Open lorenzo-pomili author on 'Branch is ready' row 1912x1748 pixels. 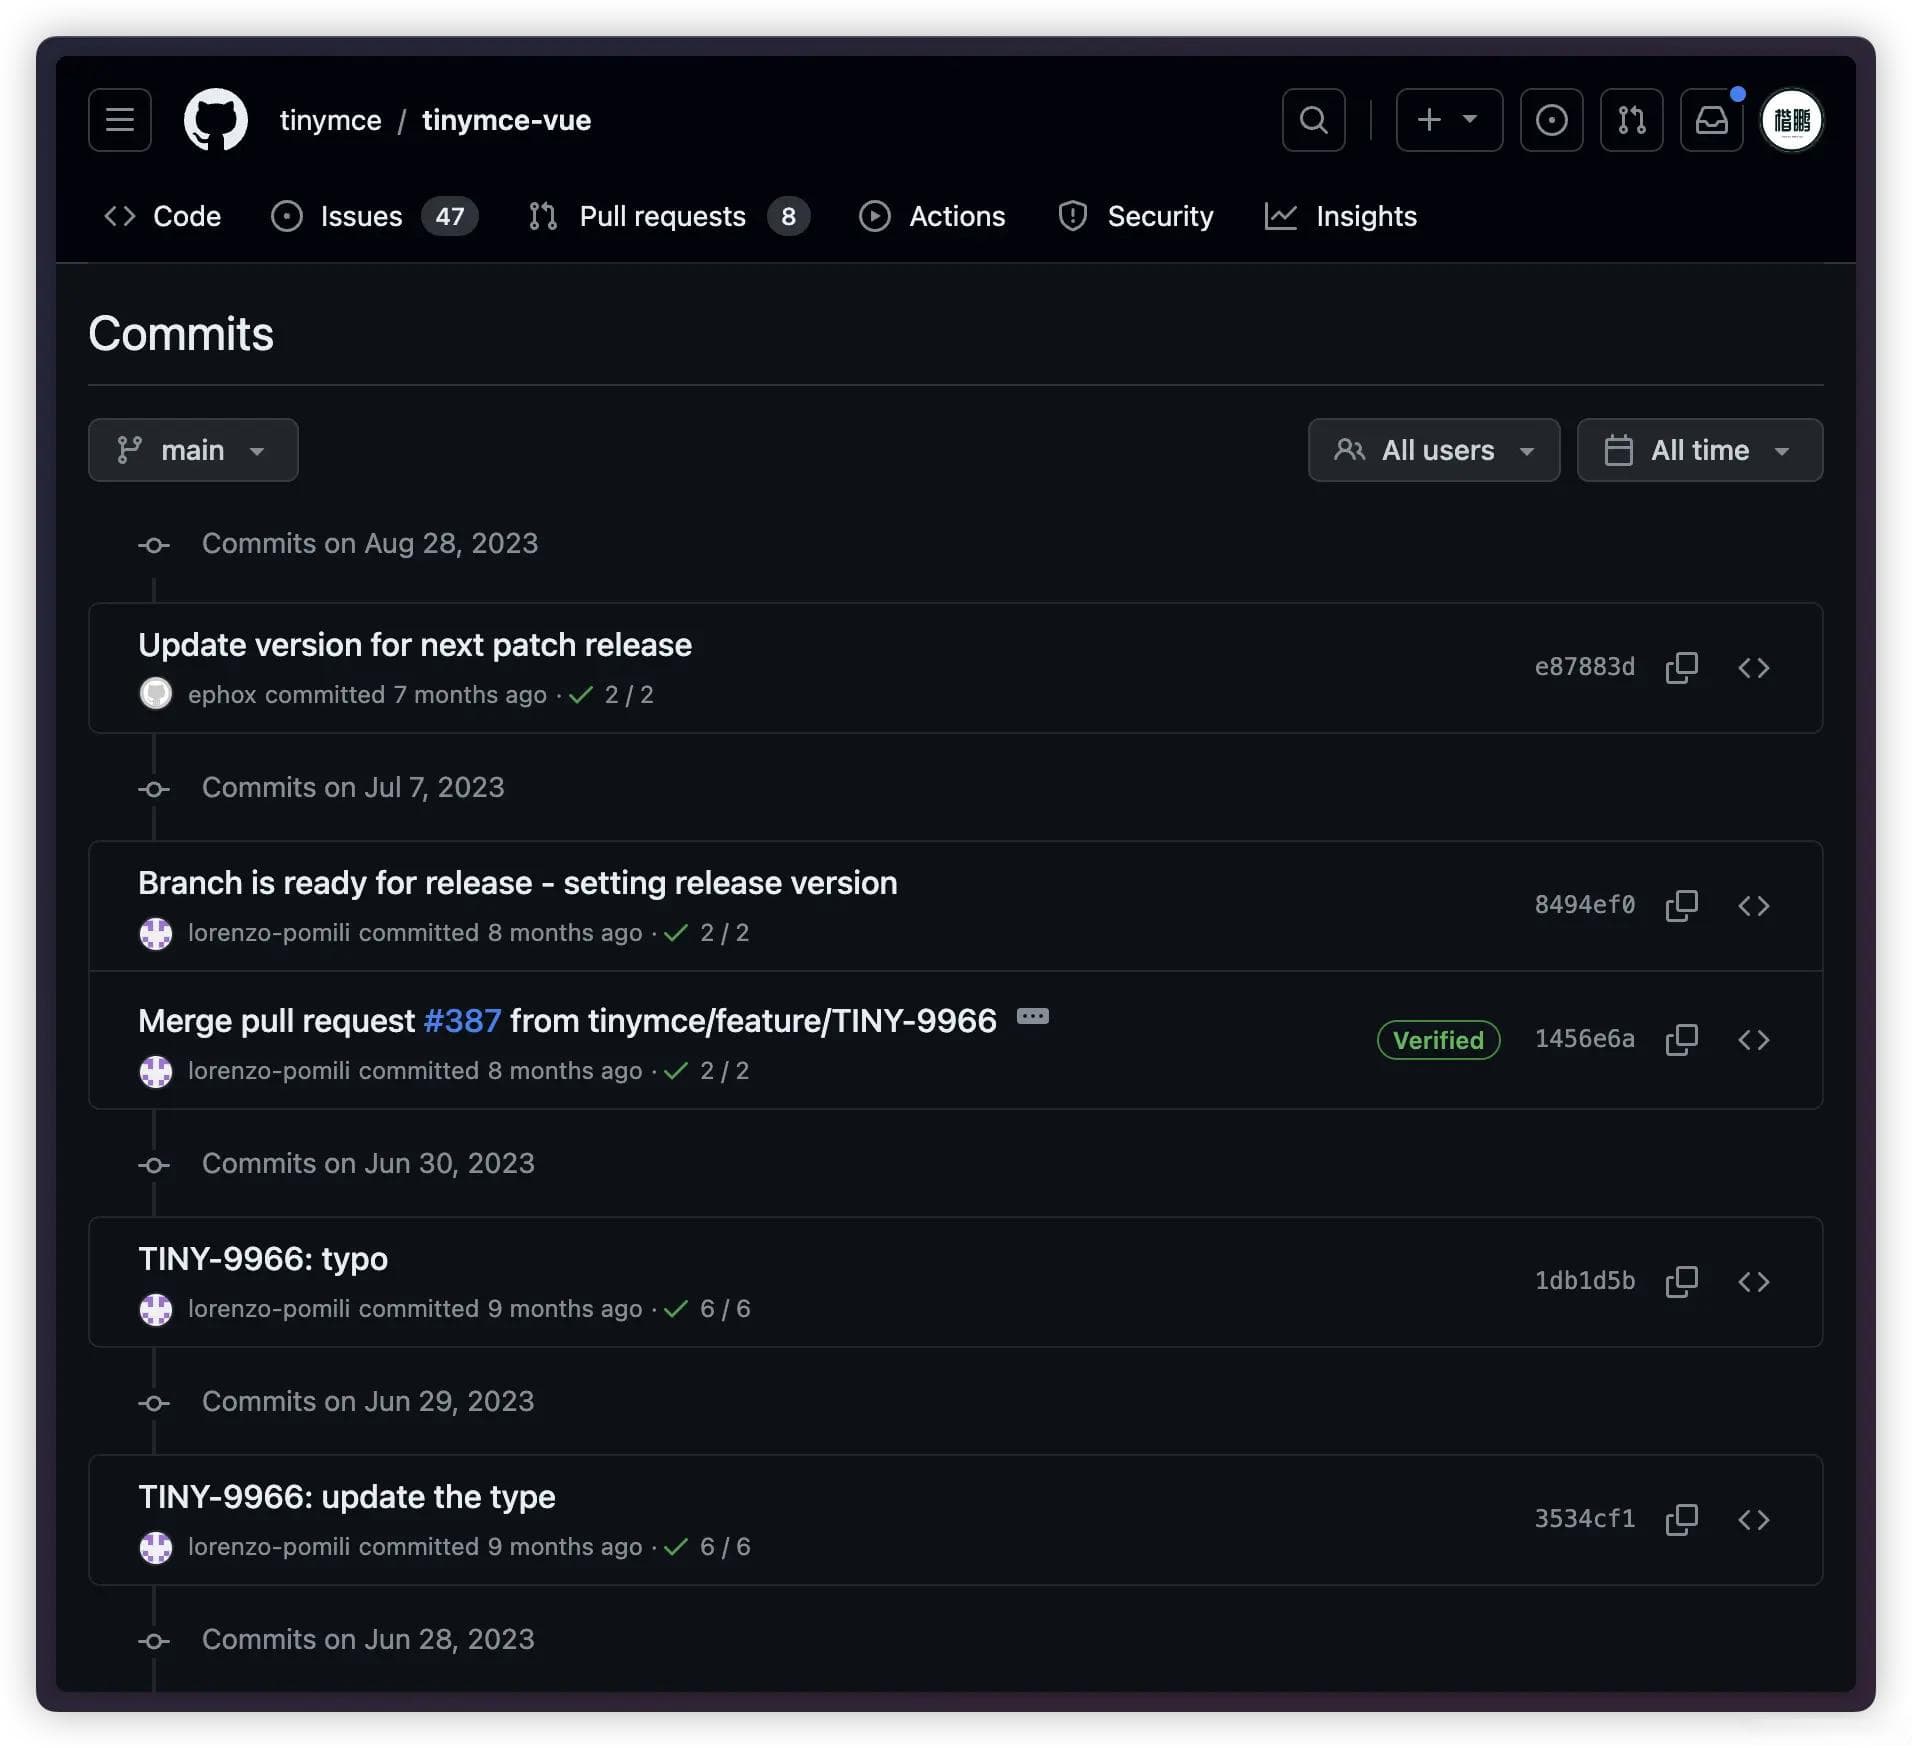pos(269,932)
